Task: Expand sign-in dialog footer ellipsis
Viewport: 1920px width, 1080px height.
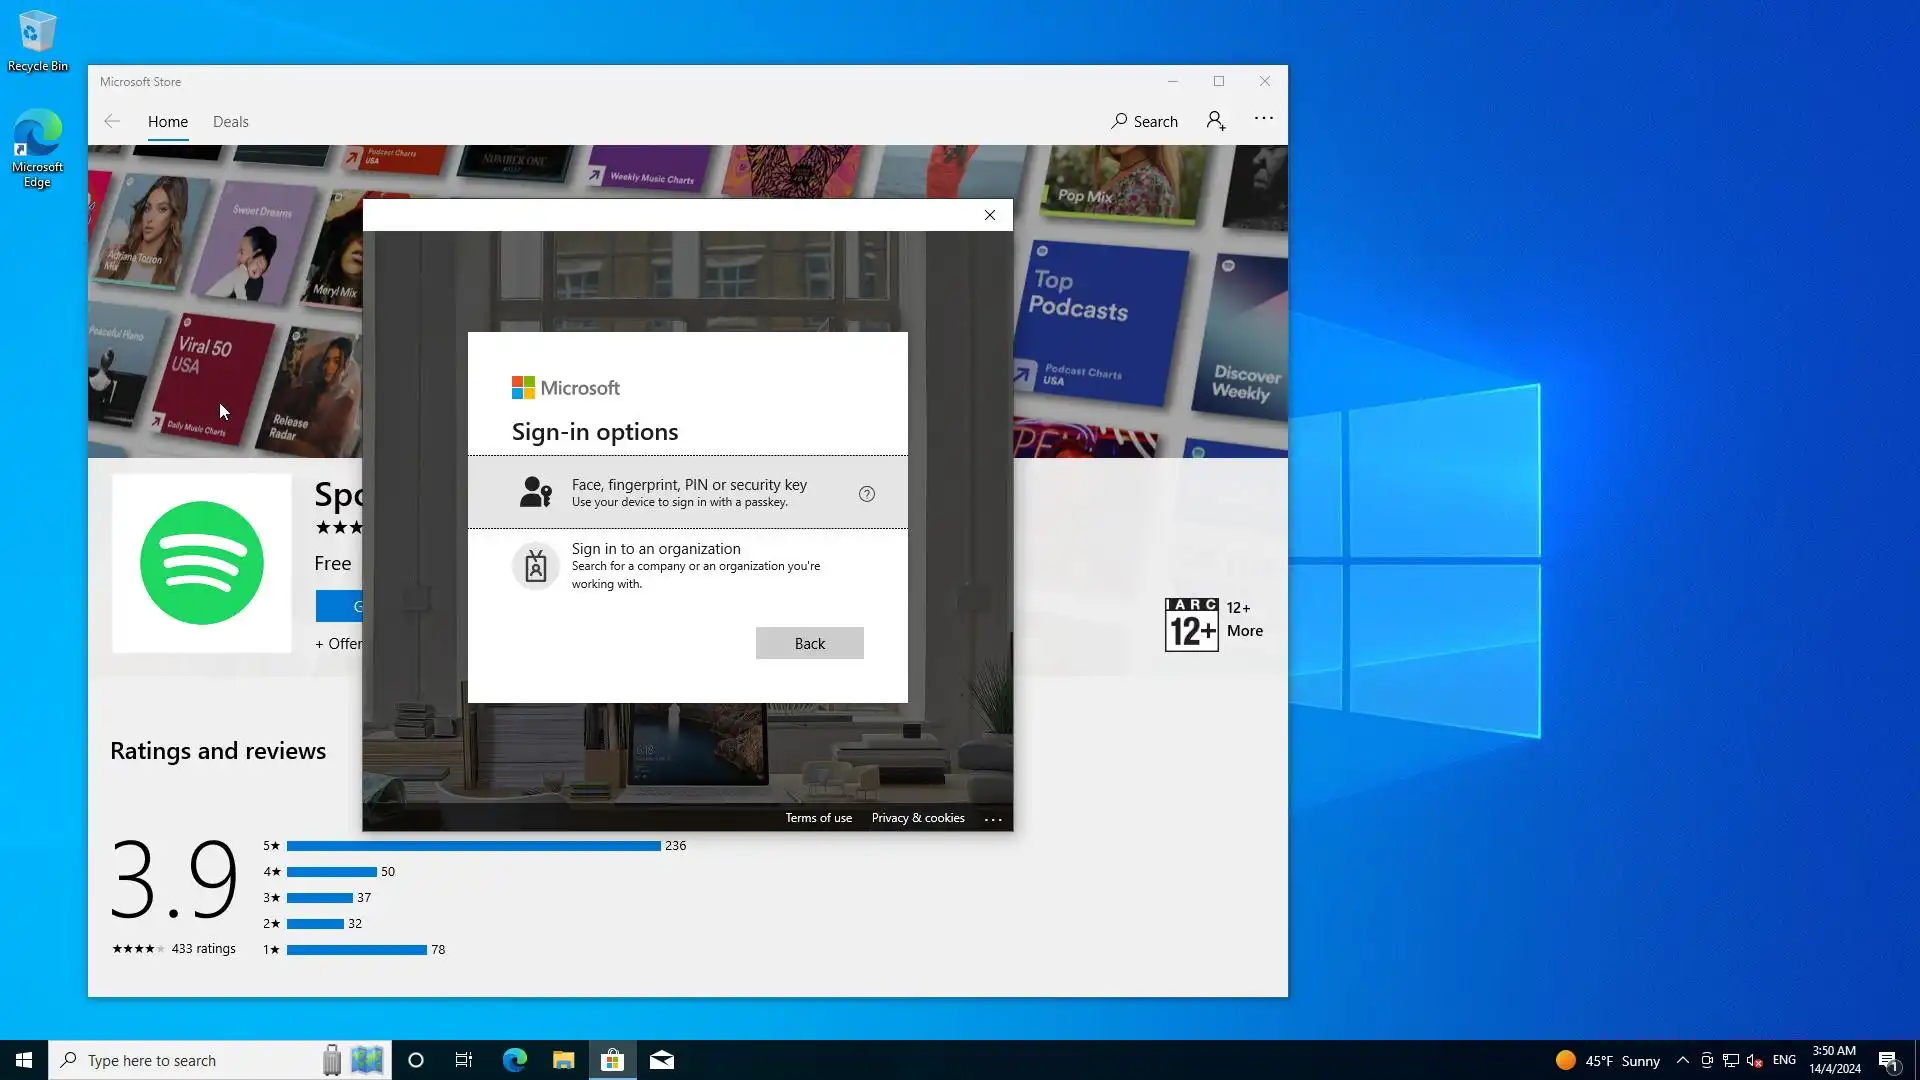Action: (993, 819)
